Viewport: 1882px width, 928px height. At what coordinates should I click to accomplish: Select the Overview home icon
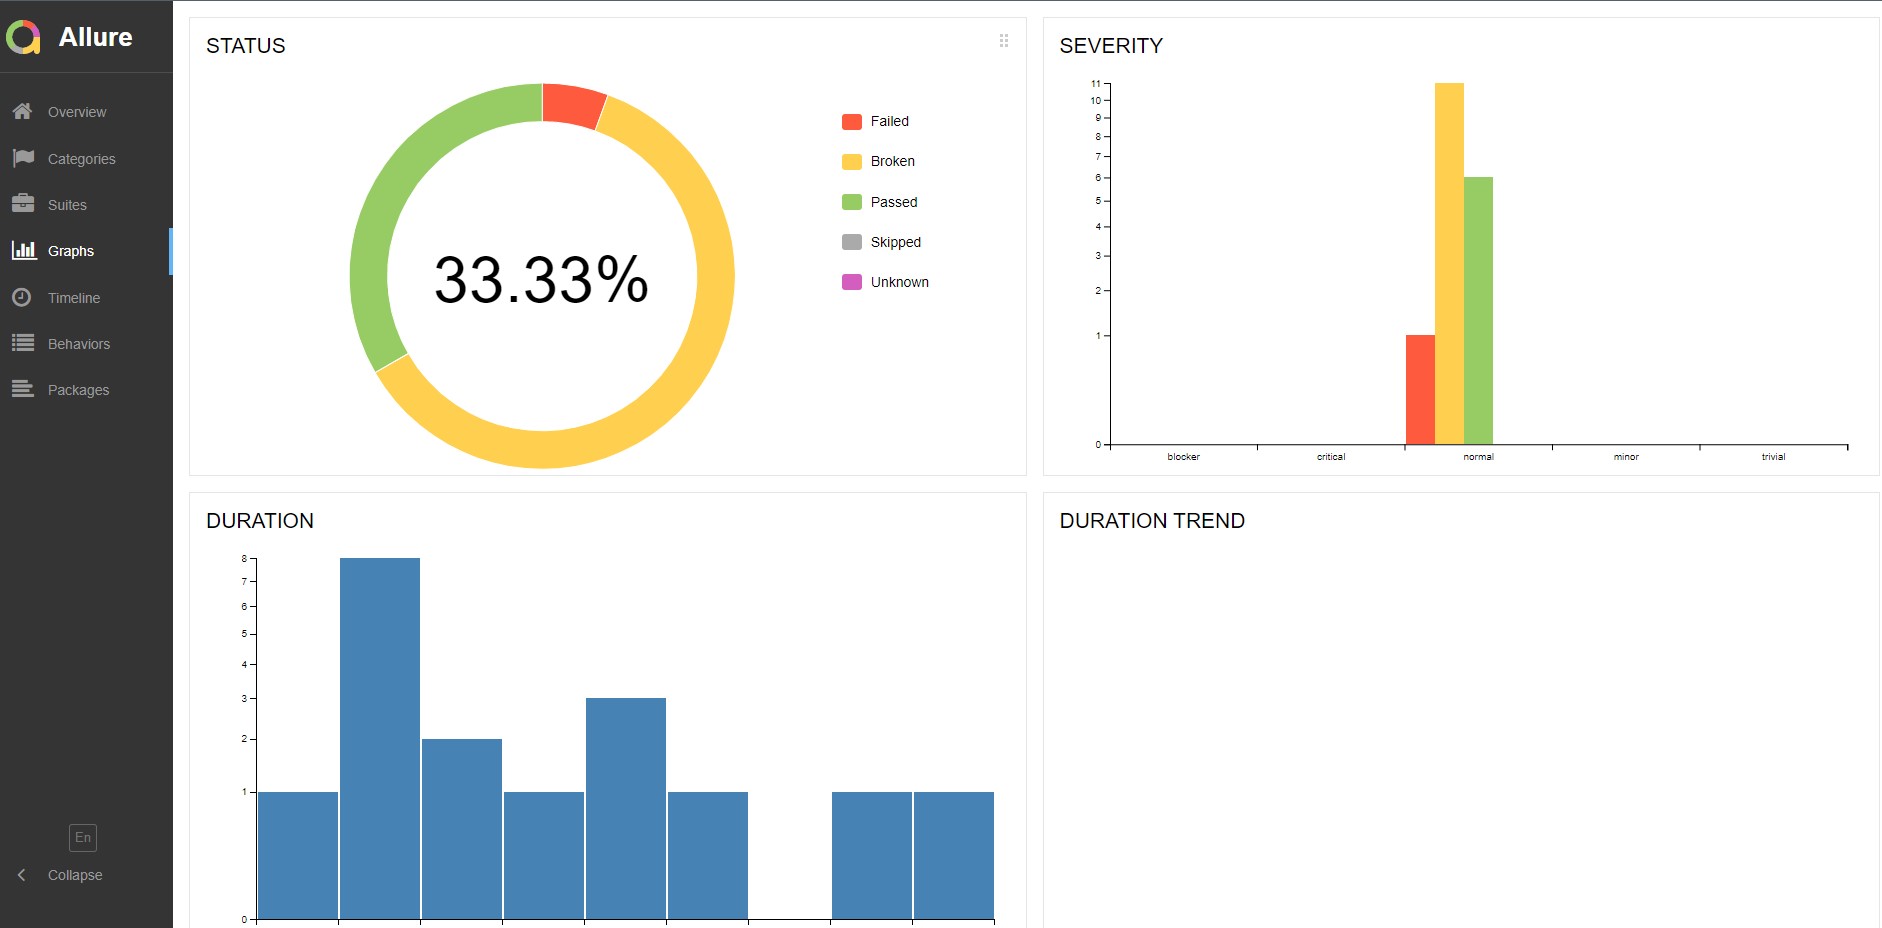[22, 111]
